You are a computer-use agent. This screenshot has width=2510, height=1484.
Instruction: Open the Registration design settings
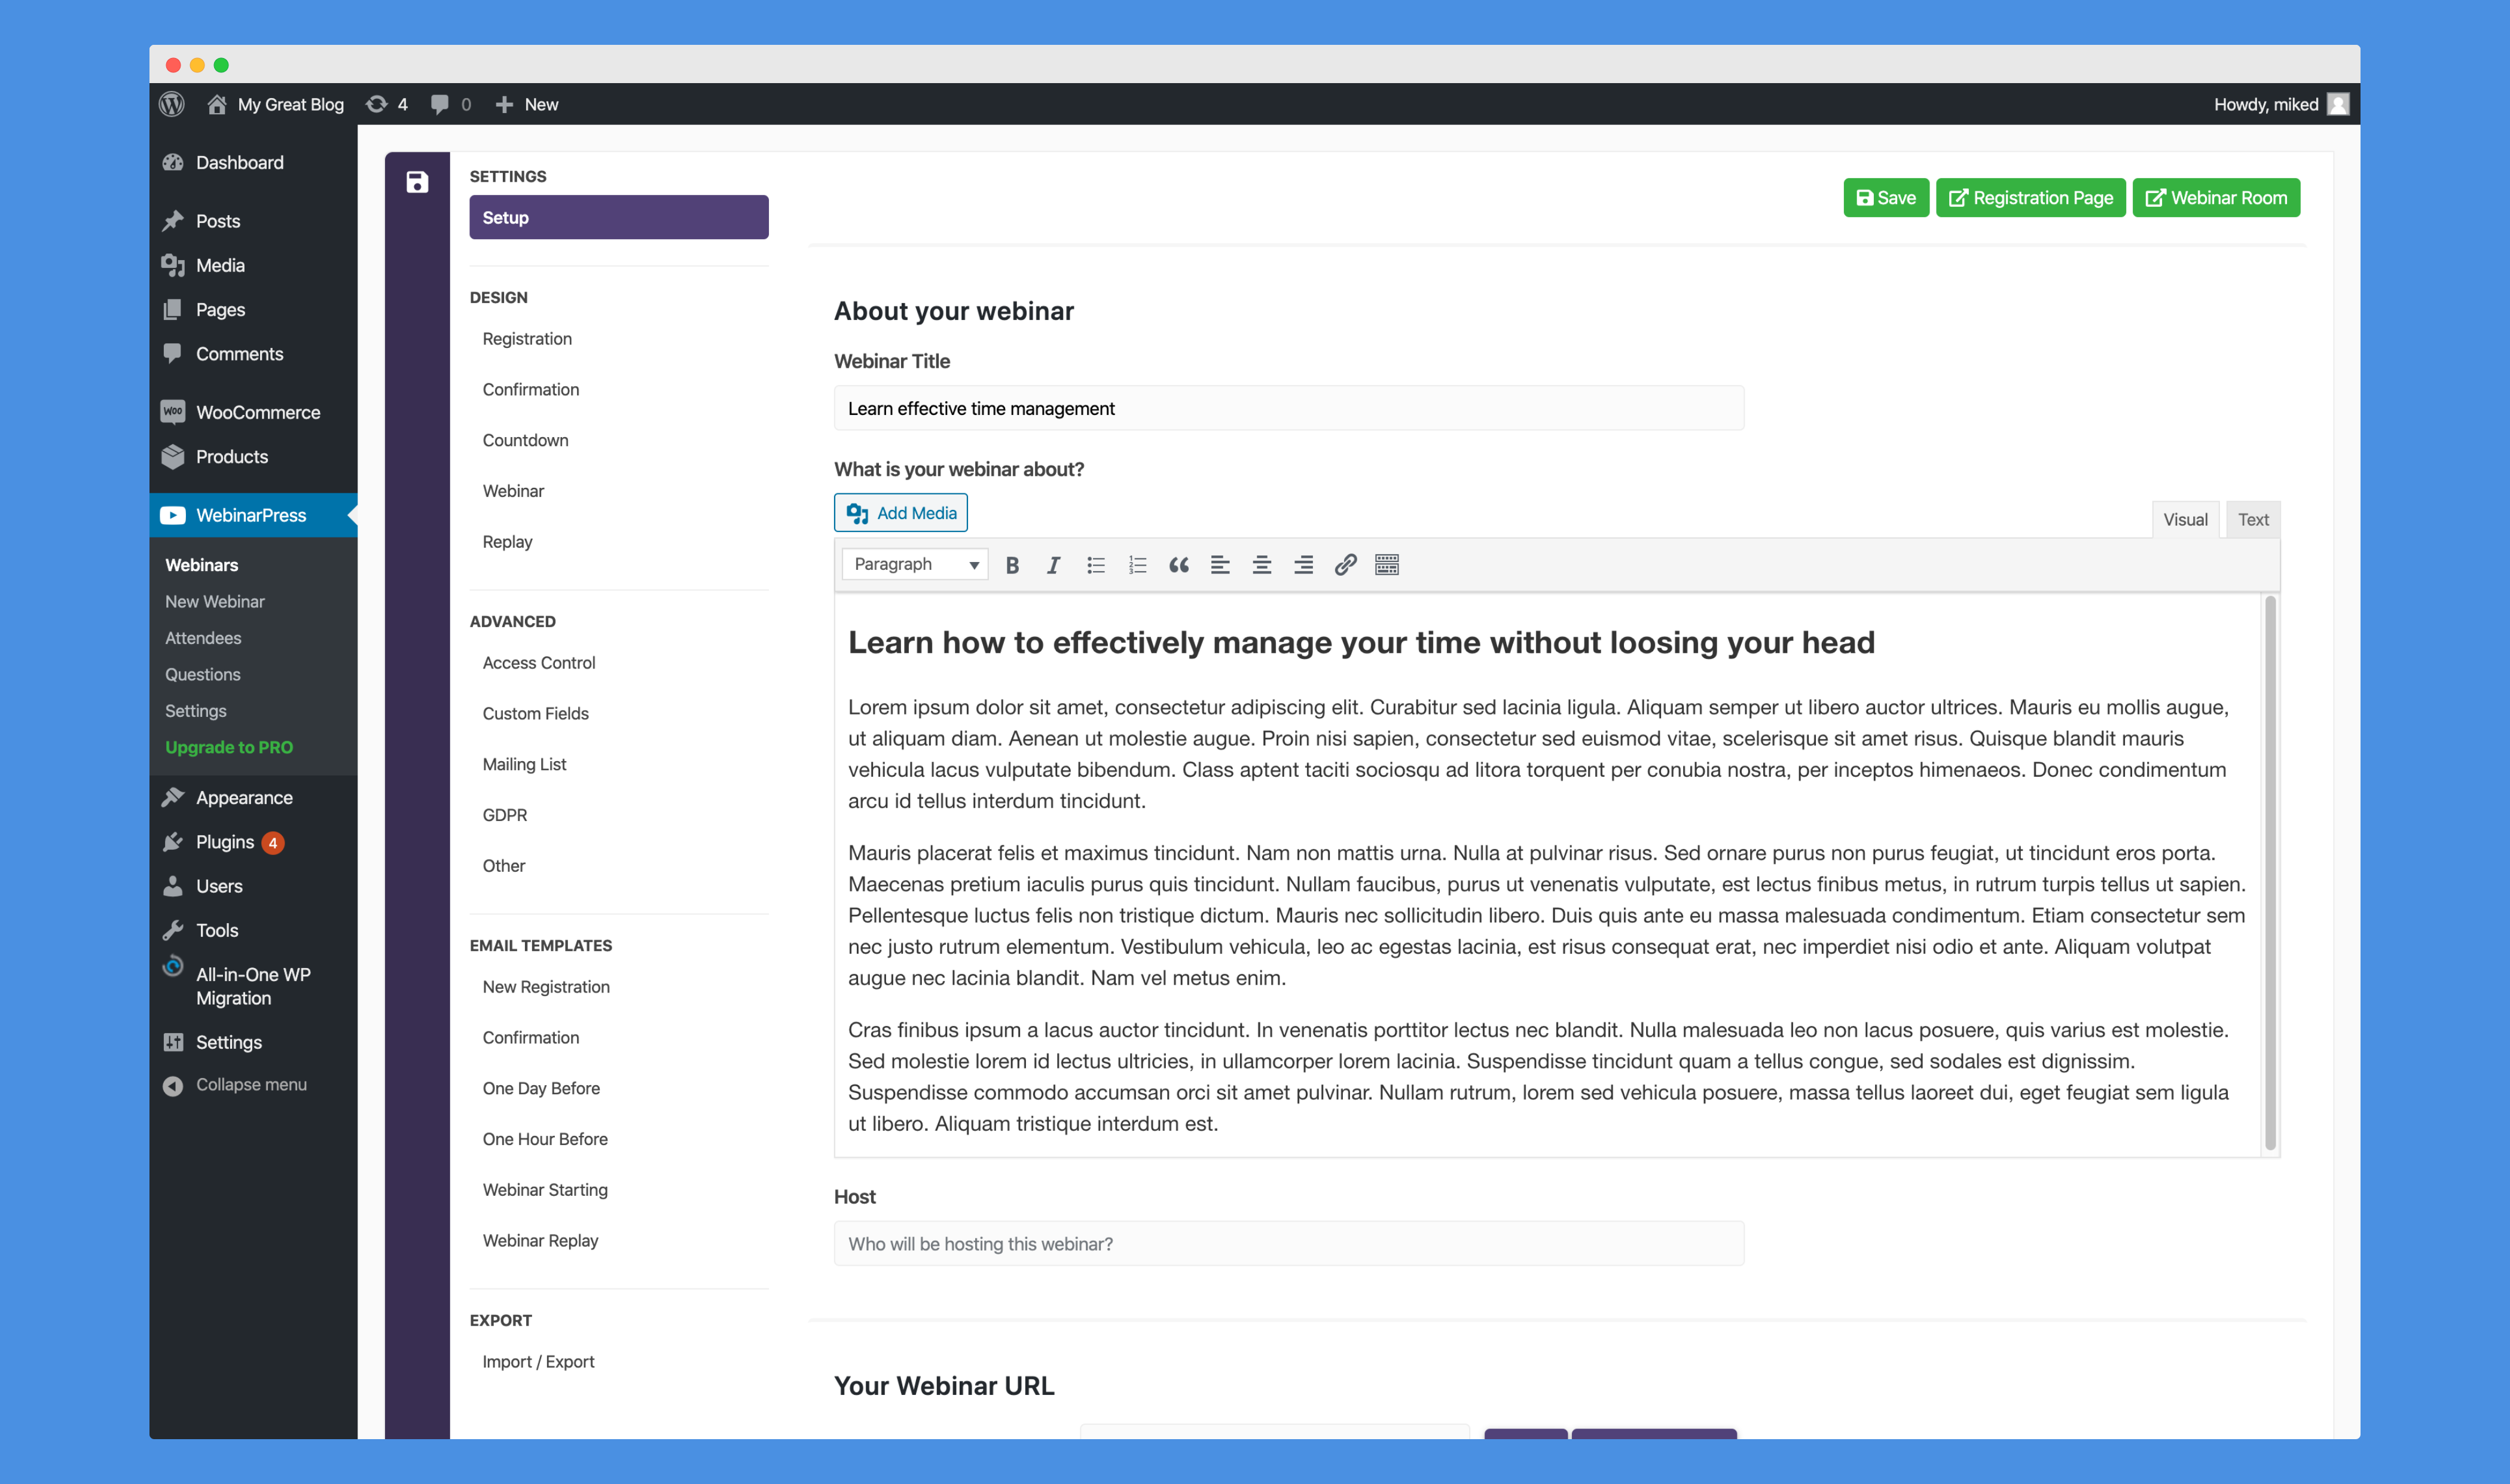pos(528,337)
